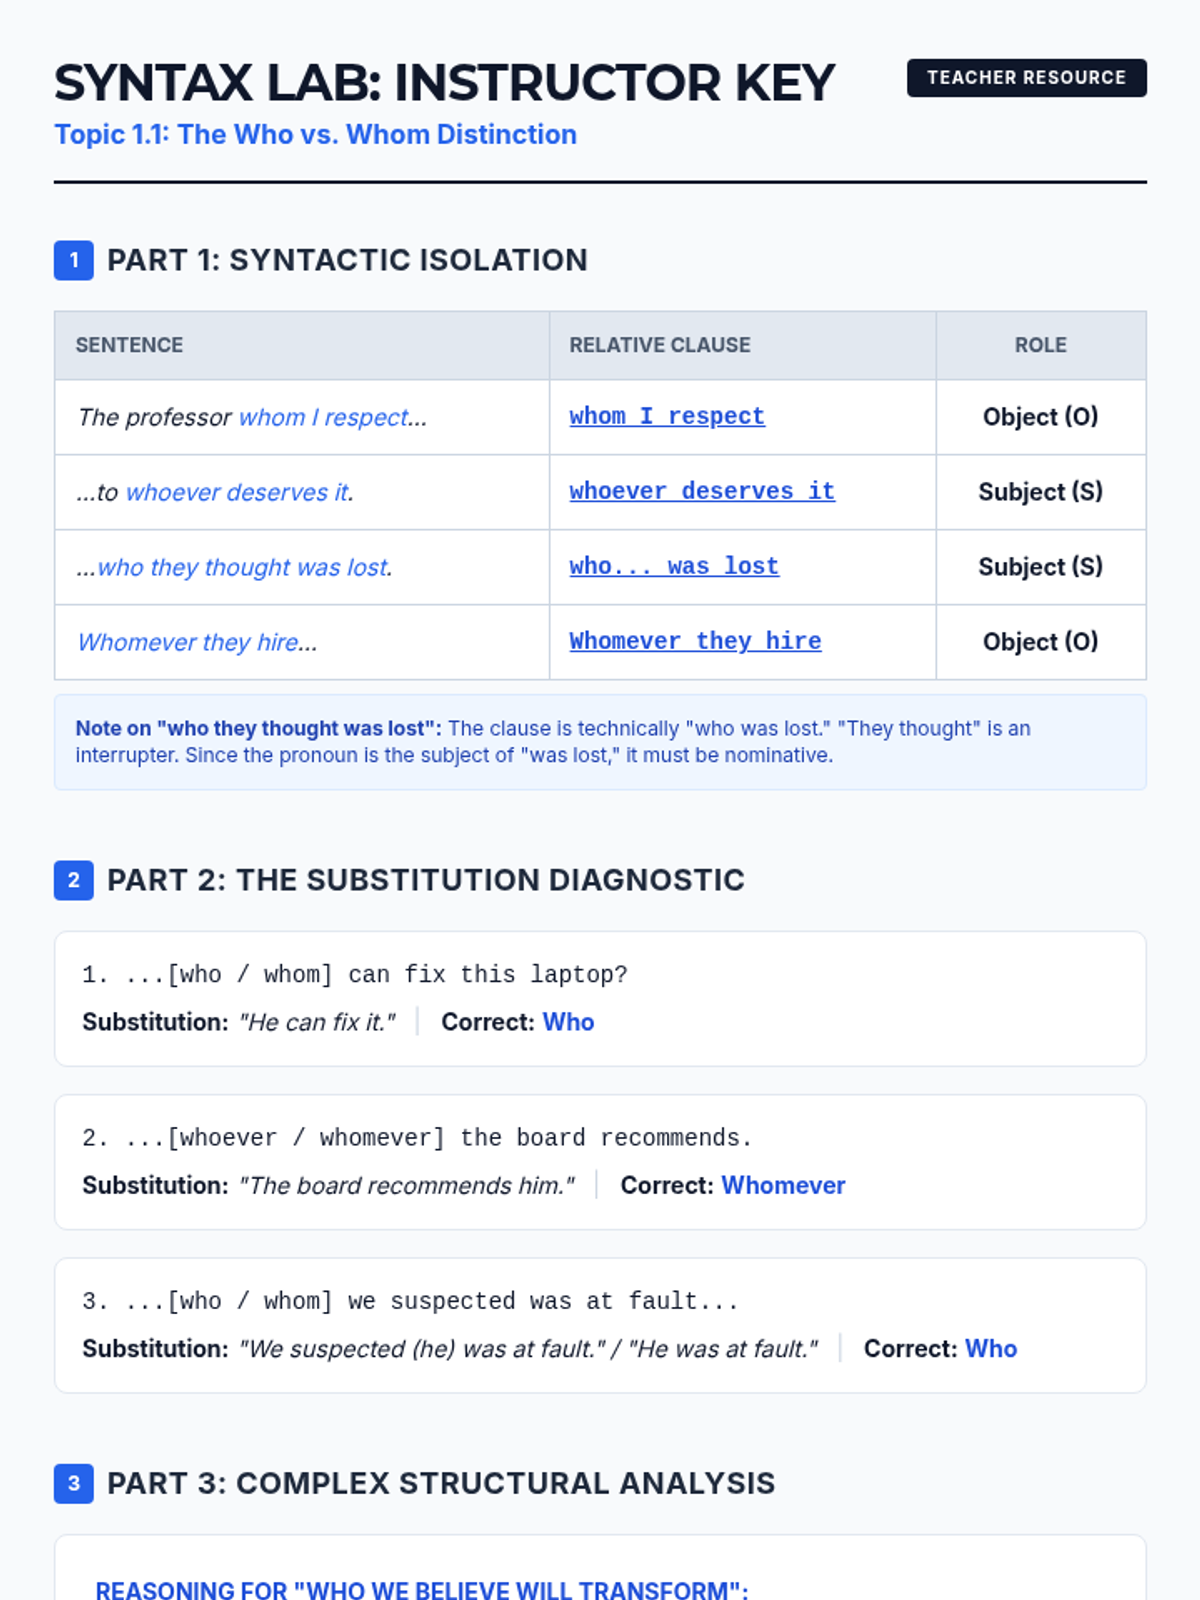Click the 'who... was lost' link
This screenshot has height=1600, width=1200.
[x=673, y=566]
